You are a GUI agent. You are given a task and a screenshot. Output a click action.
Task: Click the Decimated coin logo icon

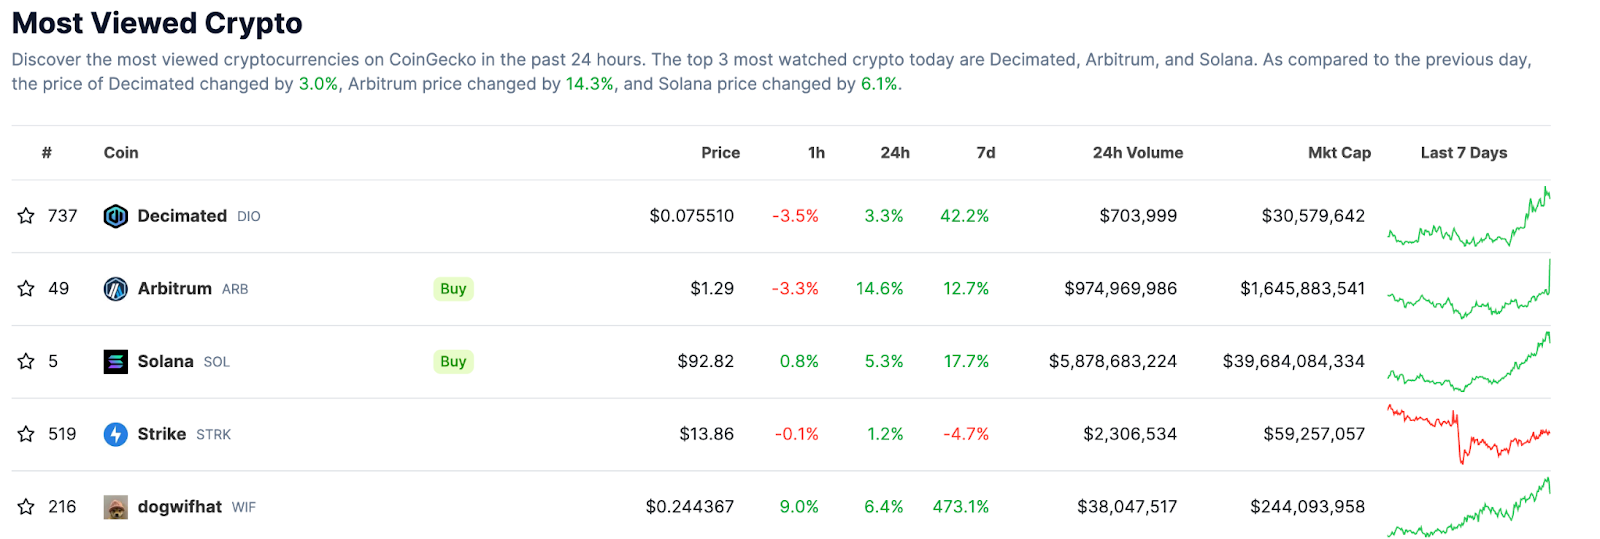coord(116,216)
